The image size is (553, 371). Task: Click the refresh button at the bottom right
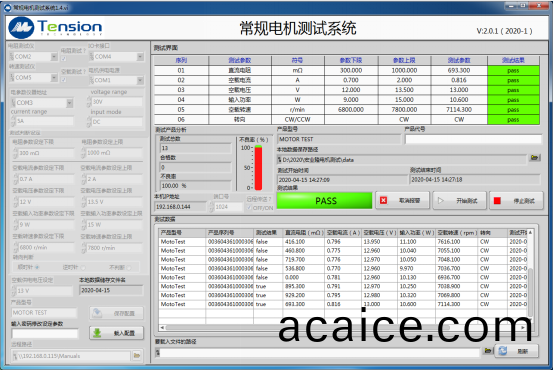(516, 351)
